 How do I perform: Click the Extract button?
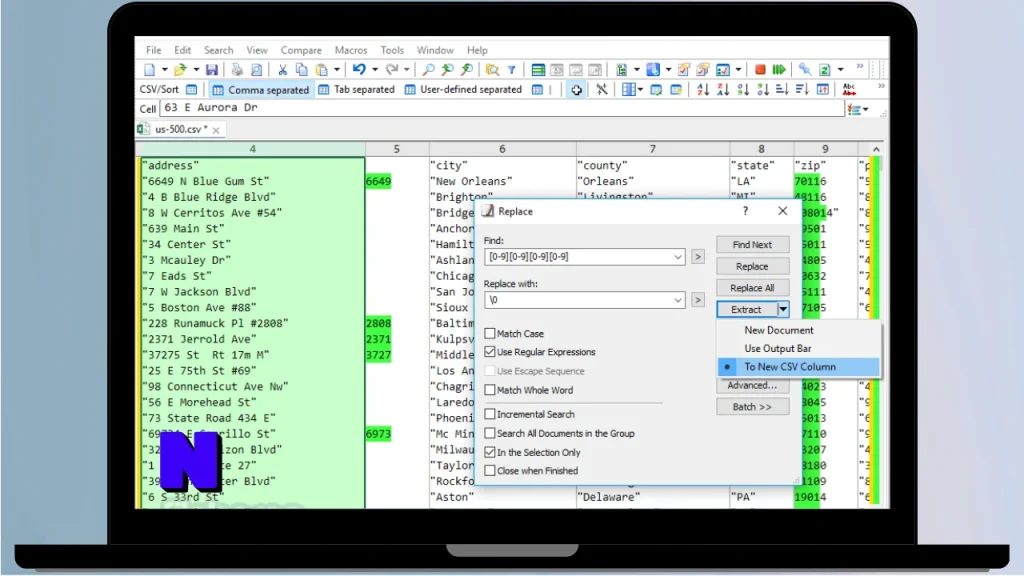746,310
